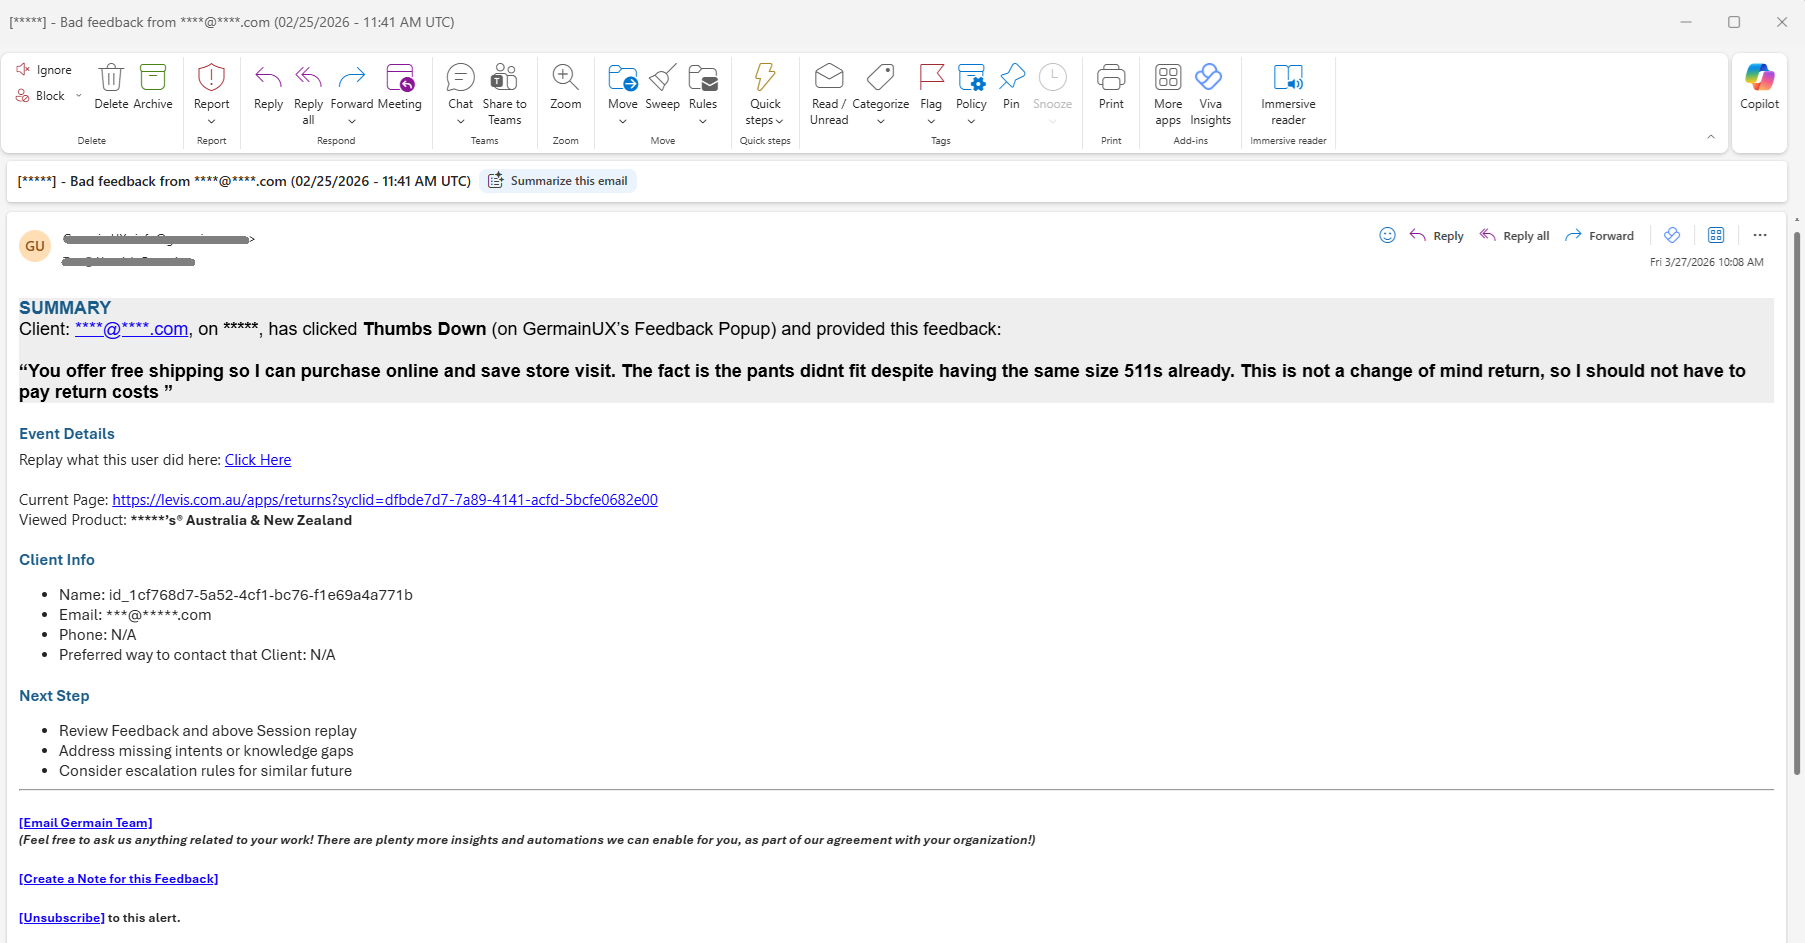Click the Ignore conversation button
The height and width of the screenshot is (943, 1805).
click(x=44, y=70)
